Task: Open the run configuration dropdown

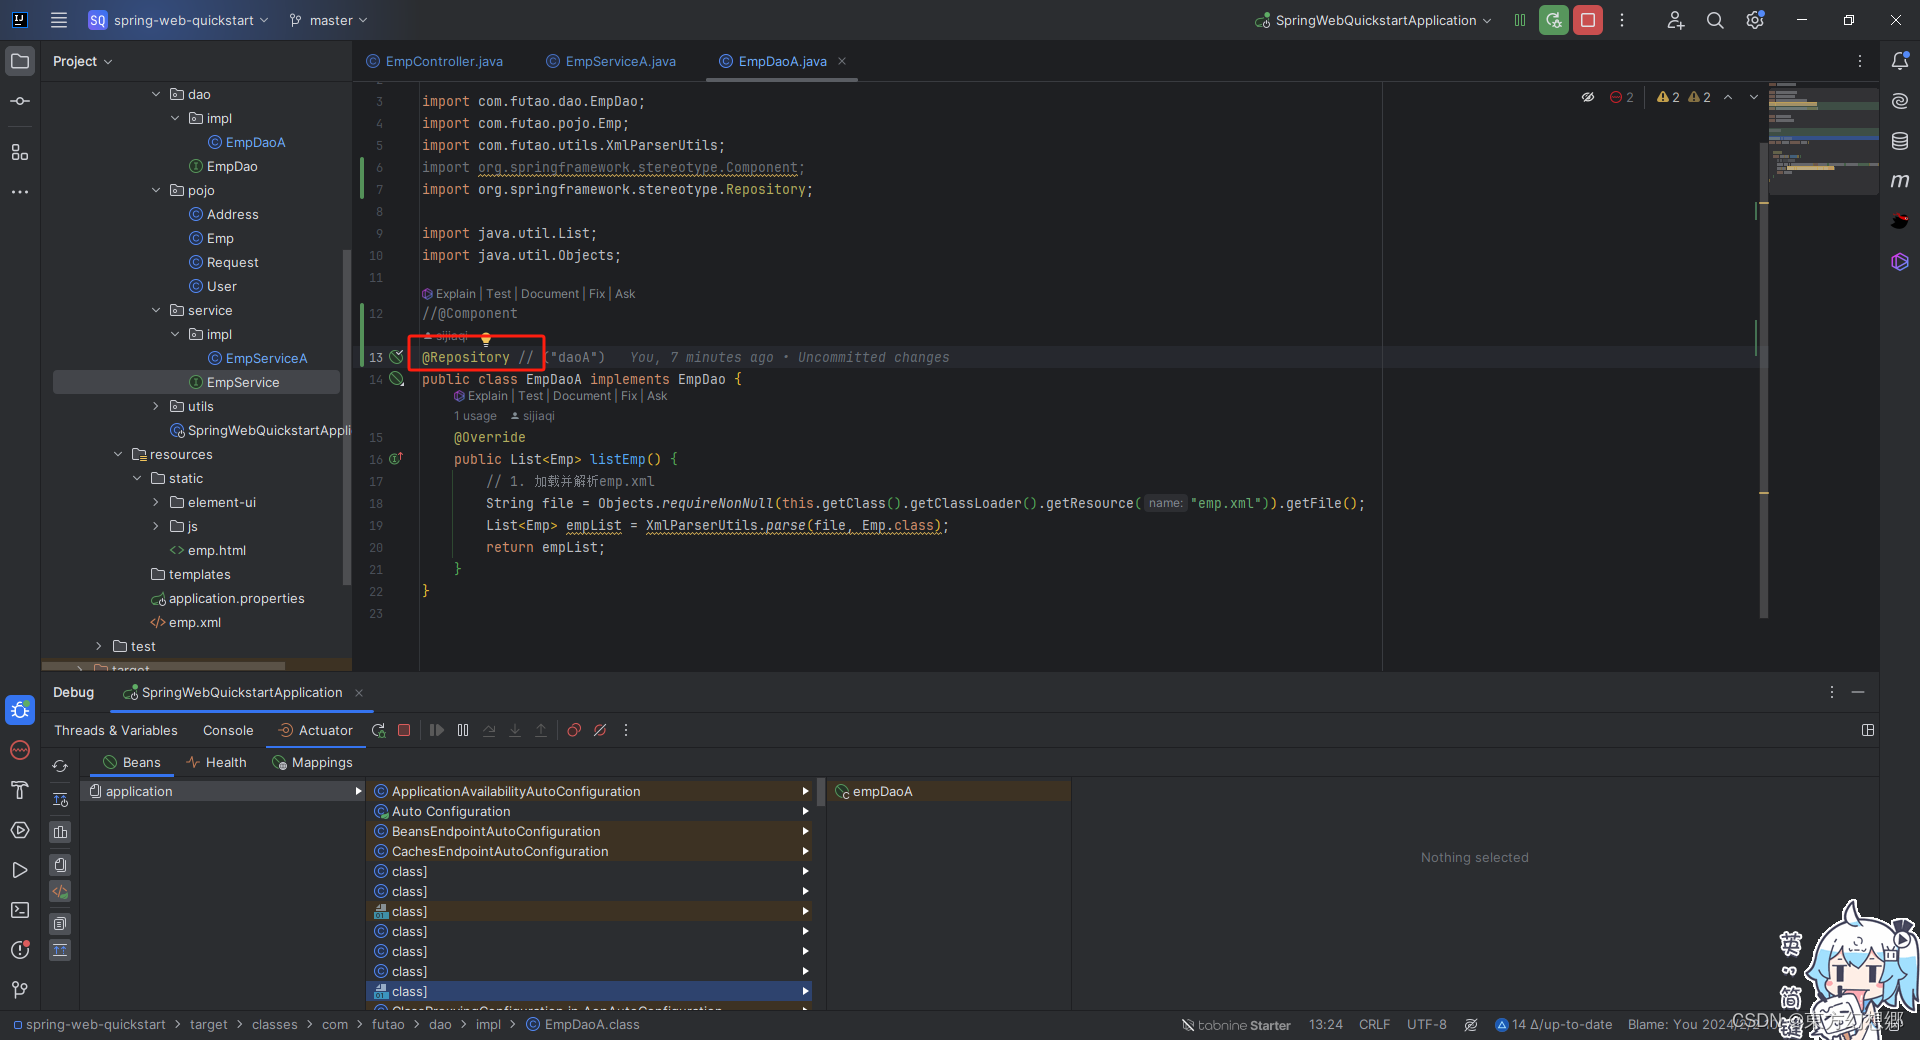Action: point(1374,20)
